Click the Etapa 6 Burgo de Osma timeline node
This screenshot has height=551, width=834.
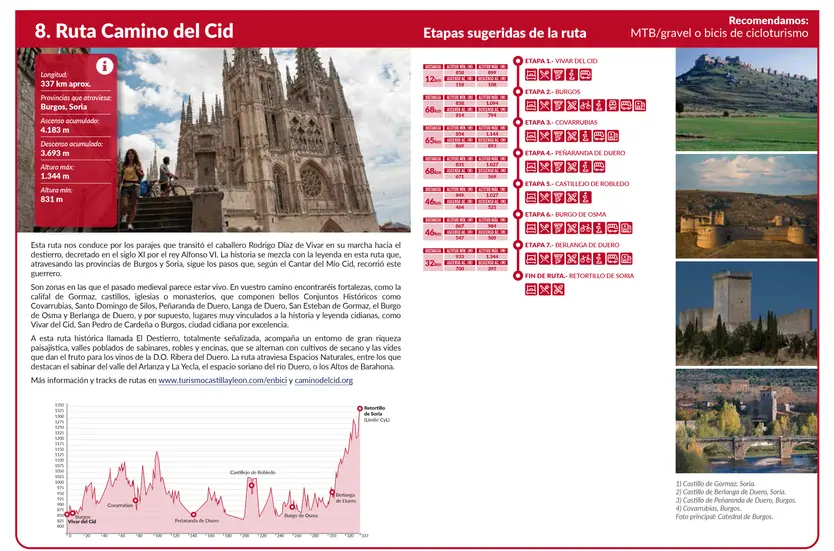pyautogui.click(x=518, y=214)
